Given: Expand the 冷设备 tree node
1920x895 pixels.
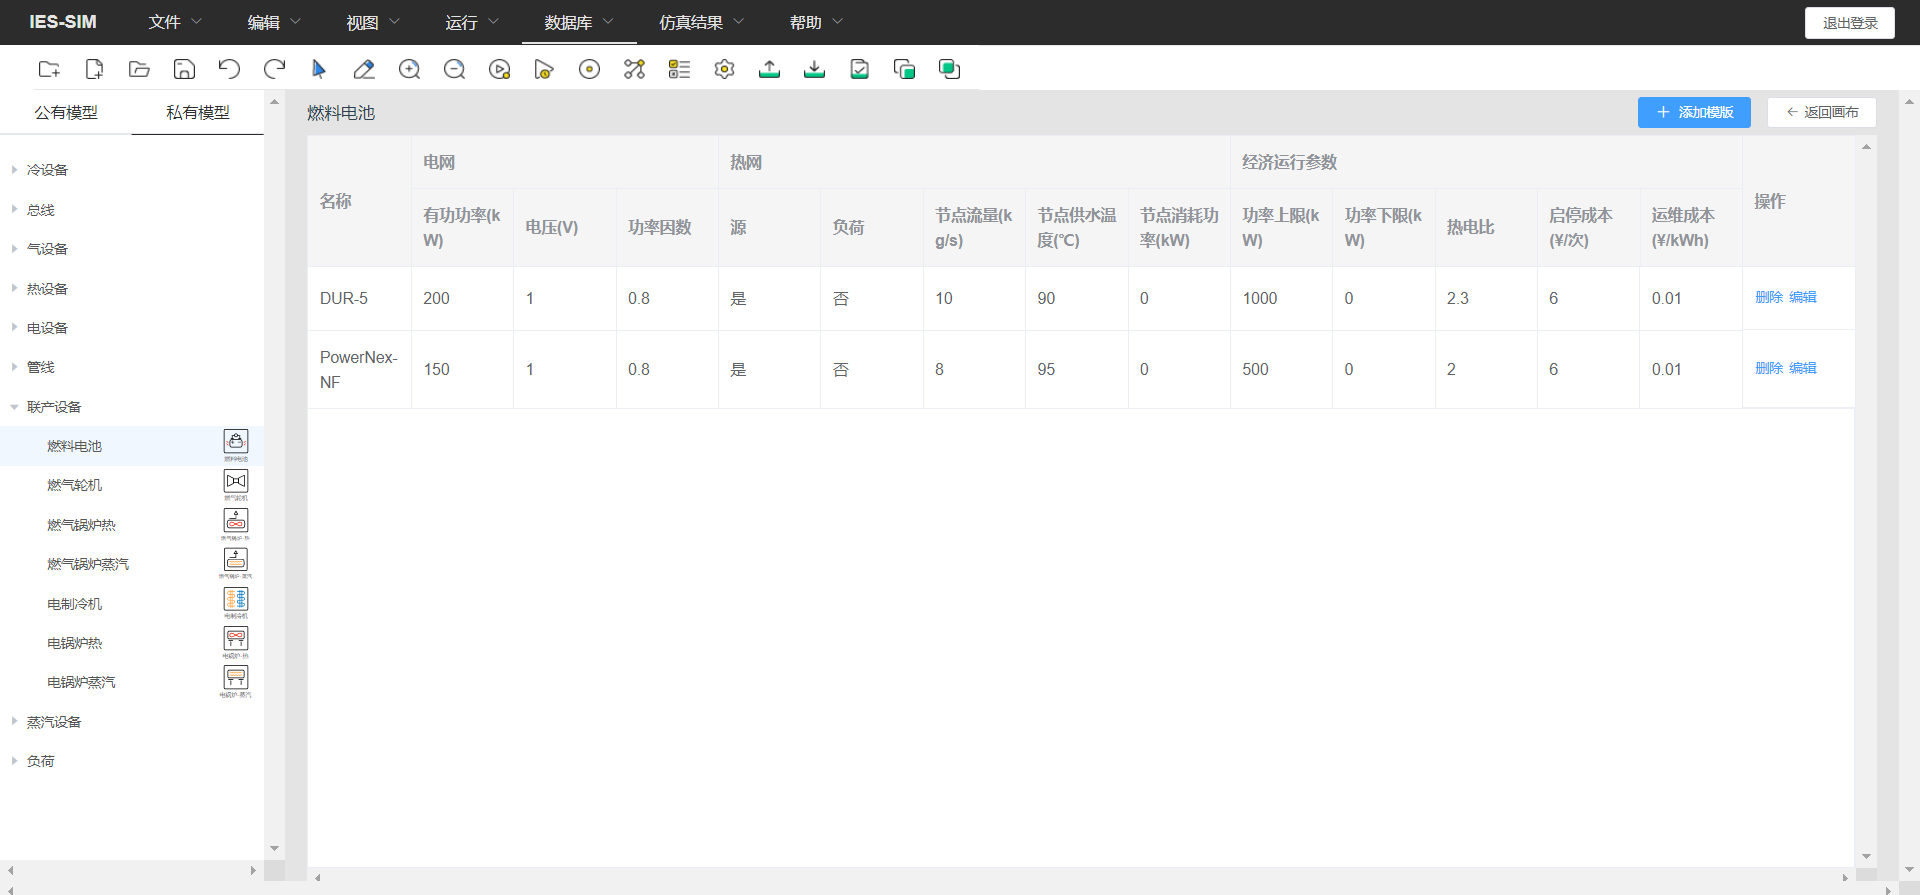Looking at the screenshot, I should [x=15, y=170].
